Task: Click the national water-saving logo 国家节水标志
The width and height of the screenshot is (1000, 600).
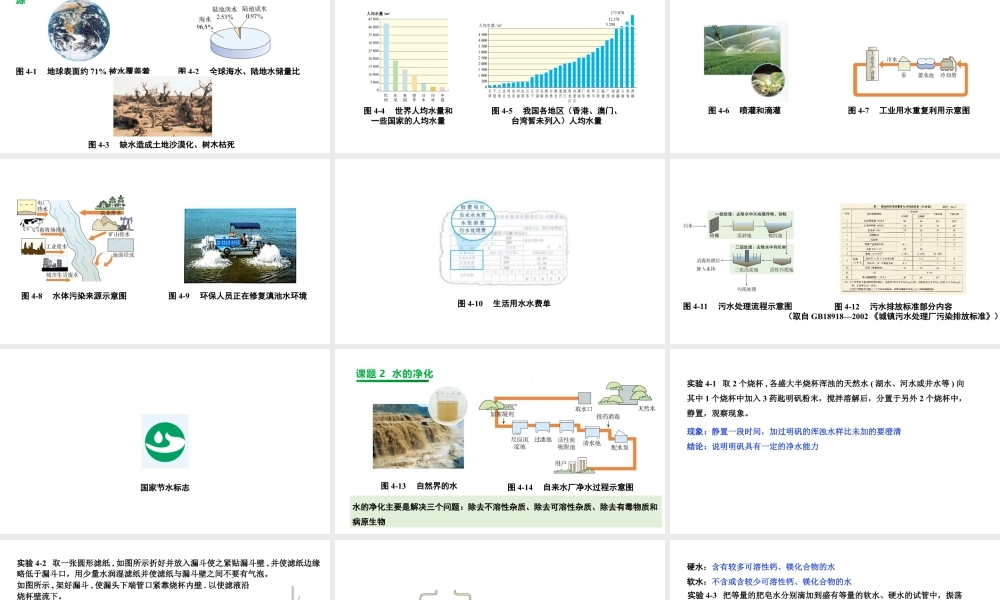Action: [x=167, y=443]
